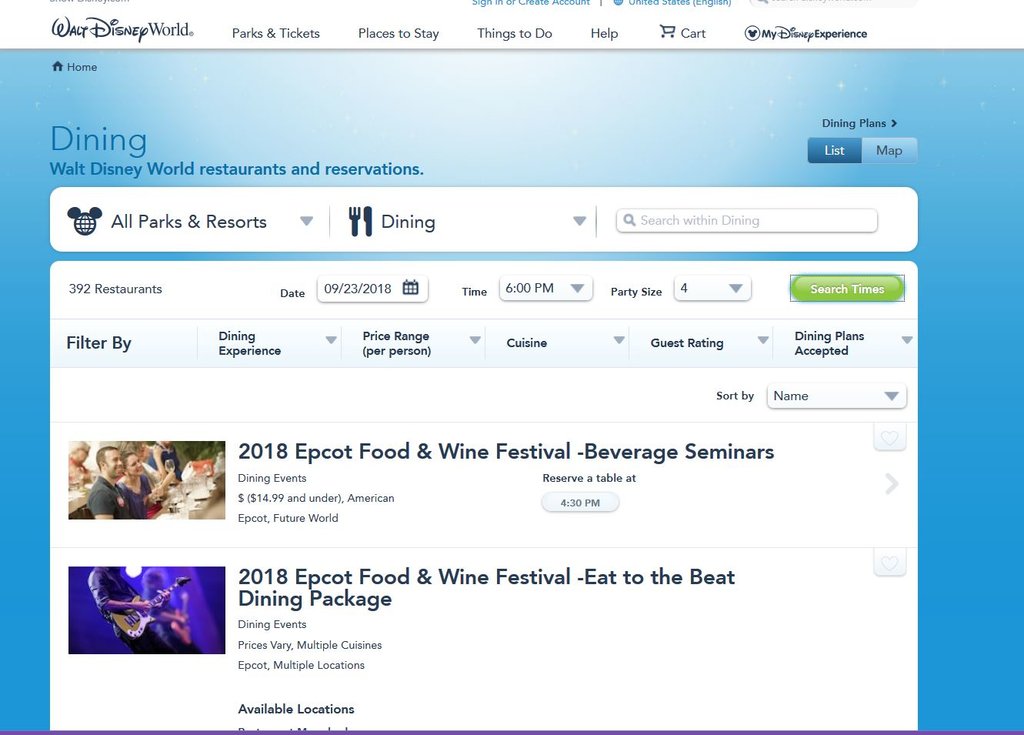The width and height of the screenshot is (1024, 735).
Task: Open the Party Size dropdown
Action: 712,288
